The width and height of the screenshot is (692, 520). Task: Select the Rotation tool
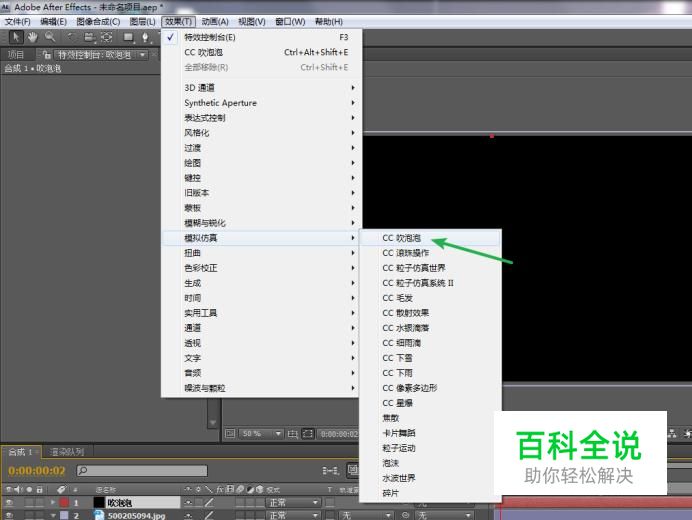click(71, 38)
